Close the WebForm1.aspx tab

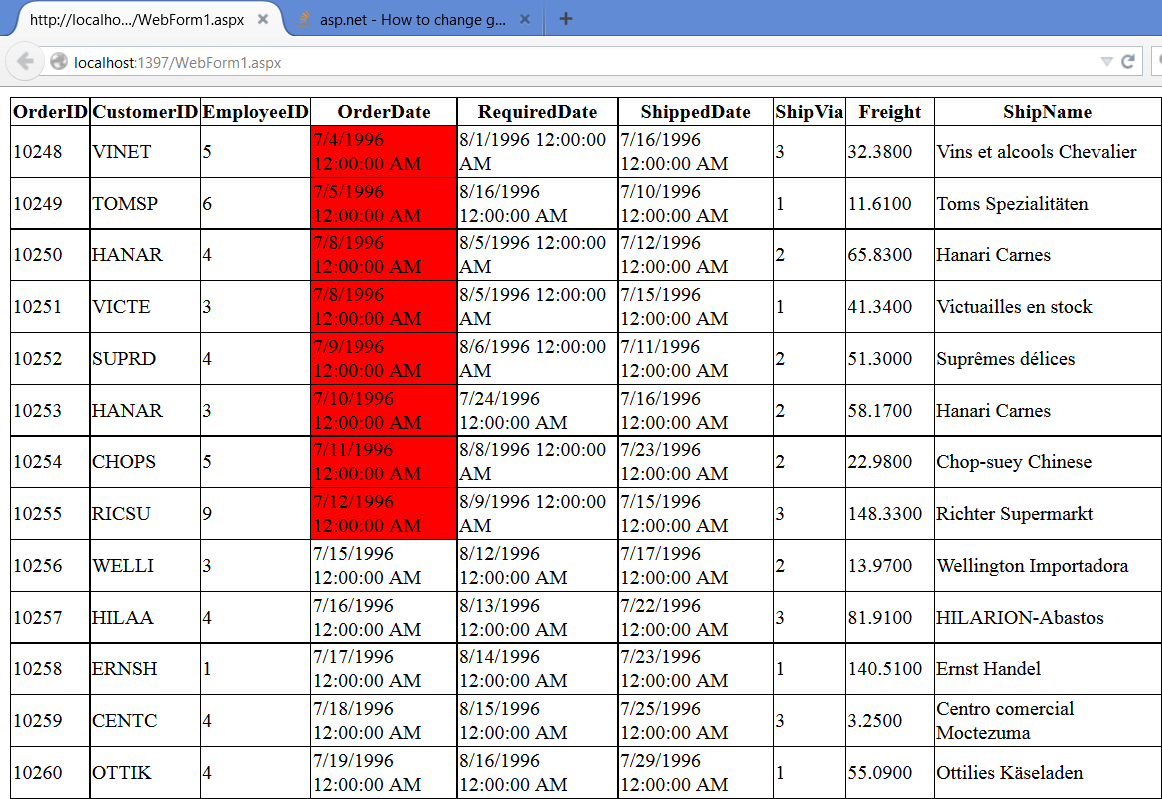pyautogui.click(x=262, y=19)
